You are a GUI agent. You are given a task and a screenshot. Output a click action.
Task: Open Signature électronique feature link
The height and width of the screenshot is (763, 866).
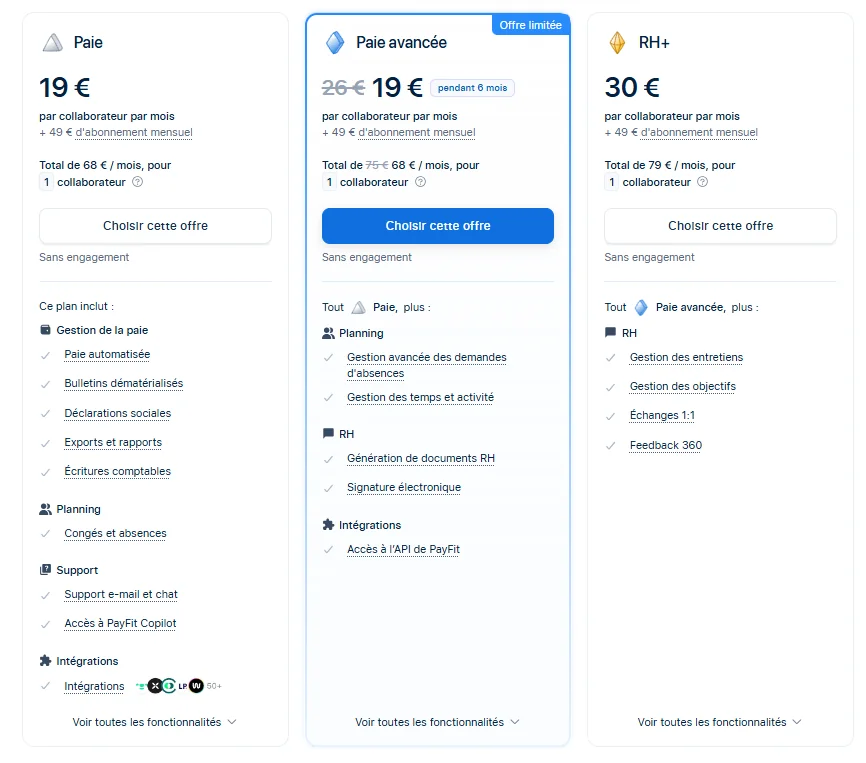pos(404,488)
